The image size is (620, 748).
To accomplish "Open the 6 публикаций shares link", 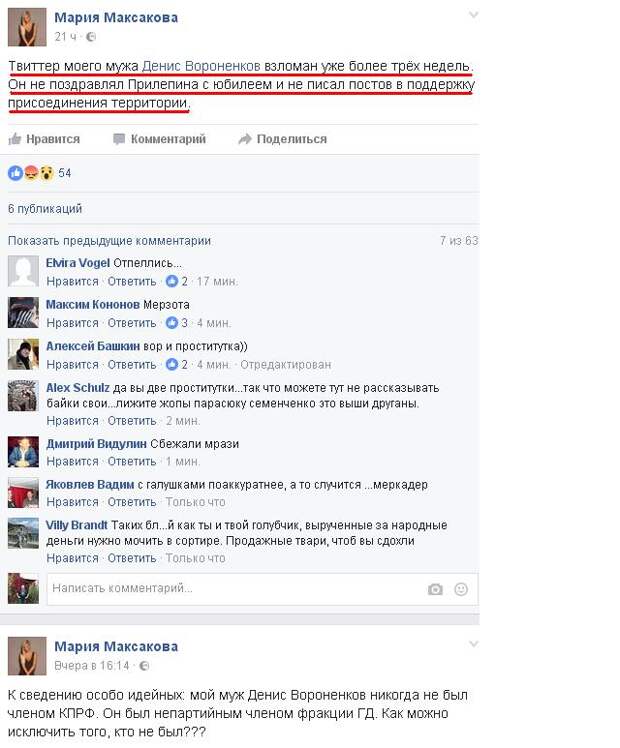I will click(x=45, y=209).
